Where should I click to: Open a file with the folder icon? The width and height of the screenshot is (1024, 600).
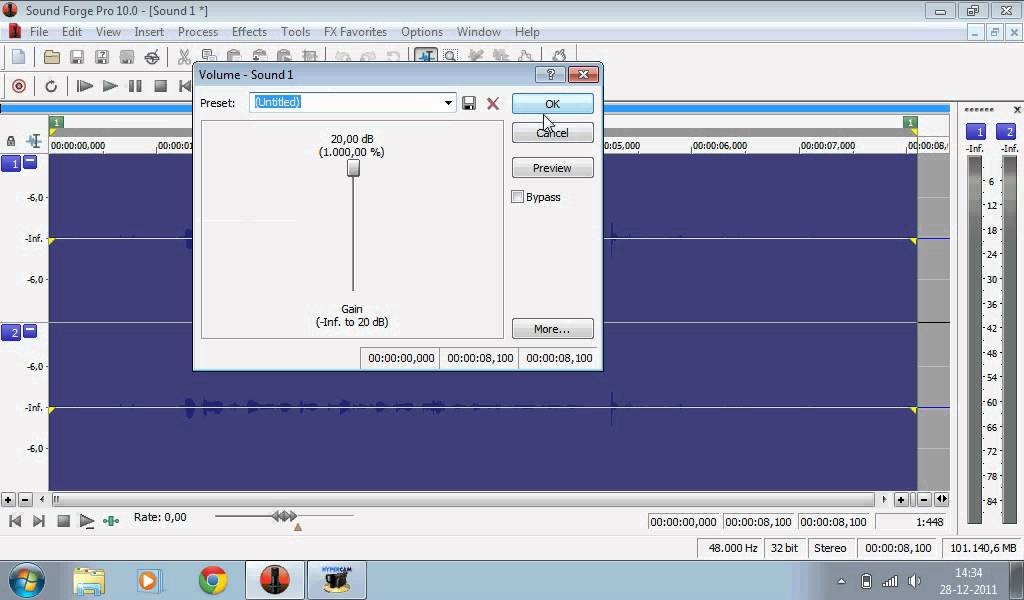click(52, 57)
